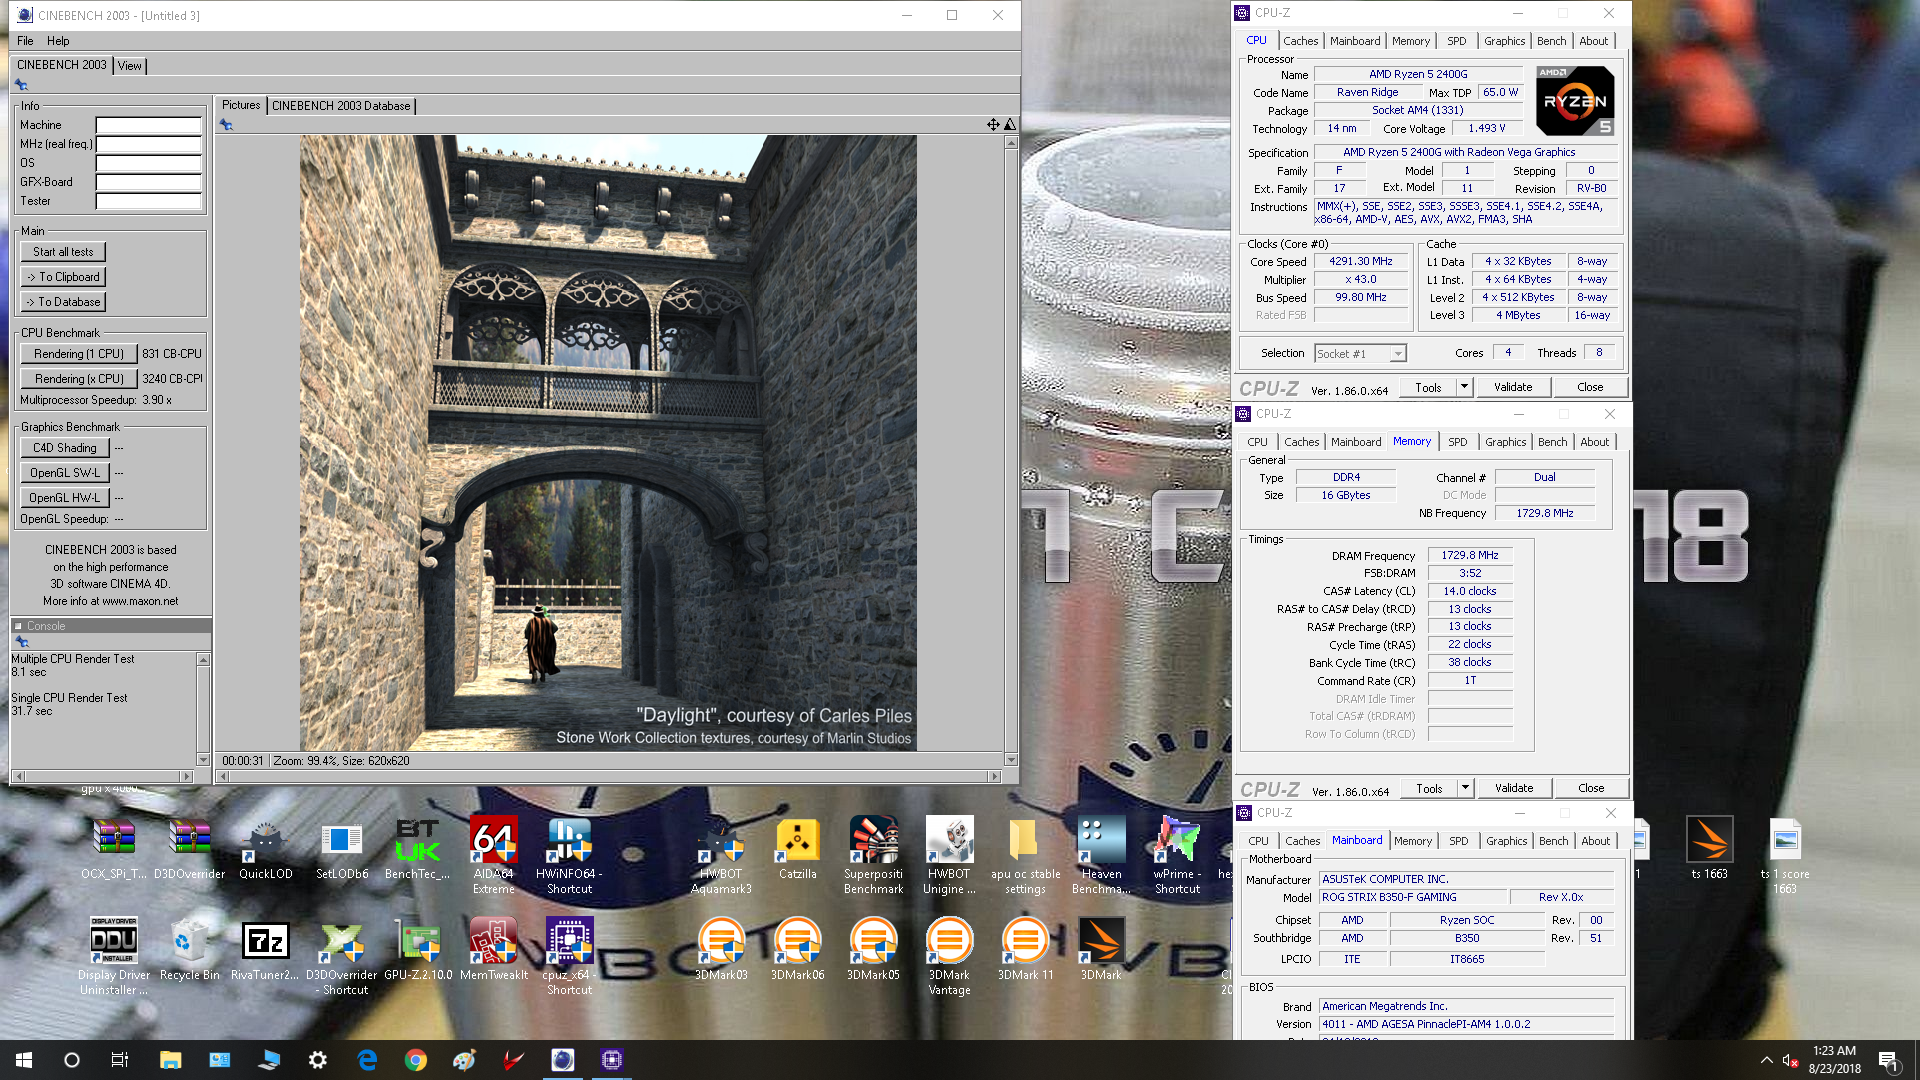Open the SetLODb6 desktop icon

click(342, 849)
